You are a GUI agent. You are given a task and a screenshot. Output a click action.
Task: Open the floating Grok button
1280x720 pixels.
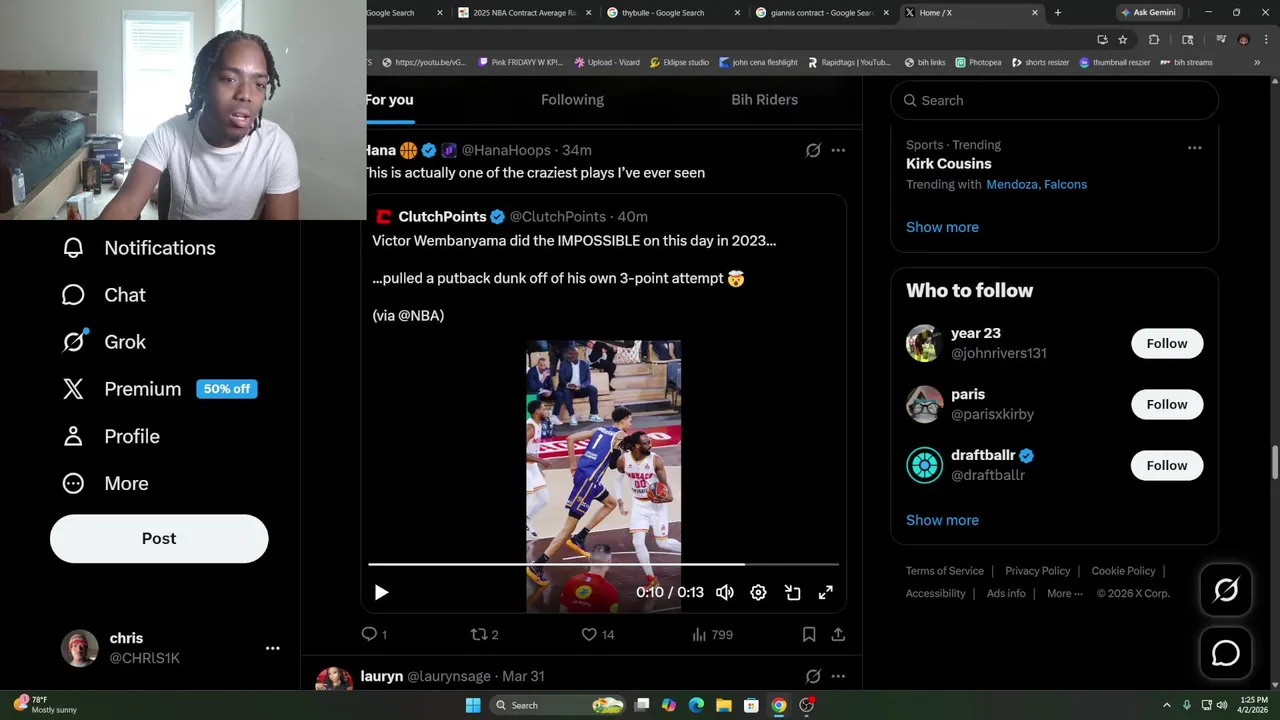point(1226,591)
